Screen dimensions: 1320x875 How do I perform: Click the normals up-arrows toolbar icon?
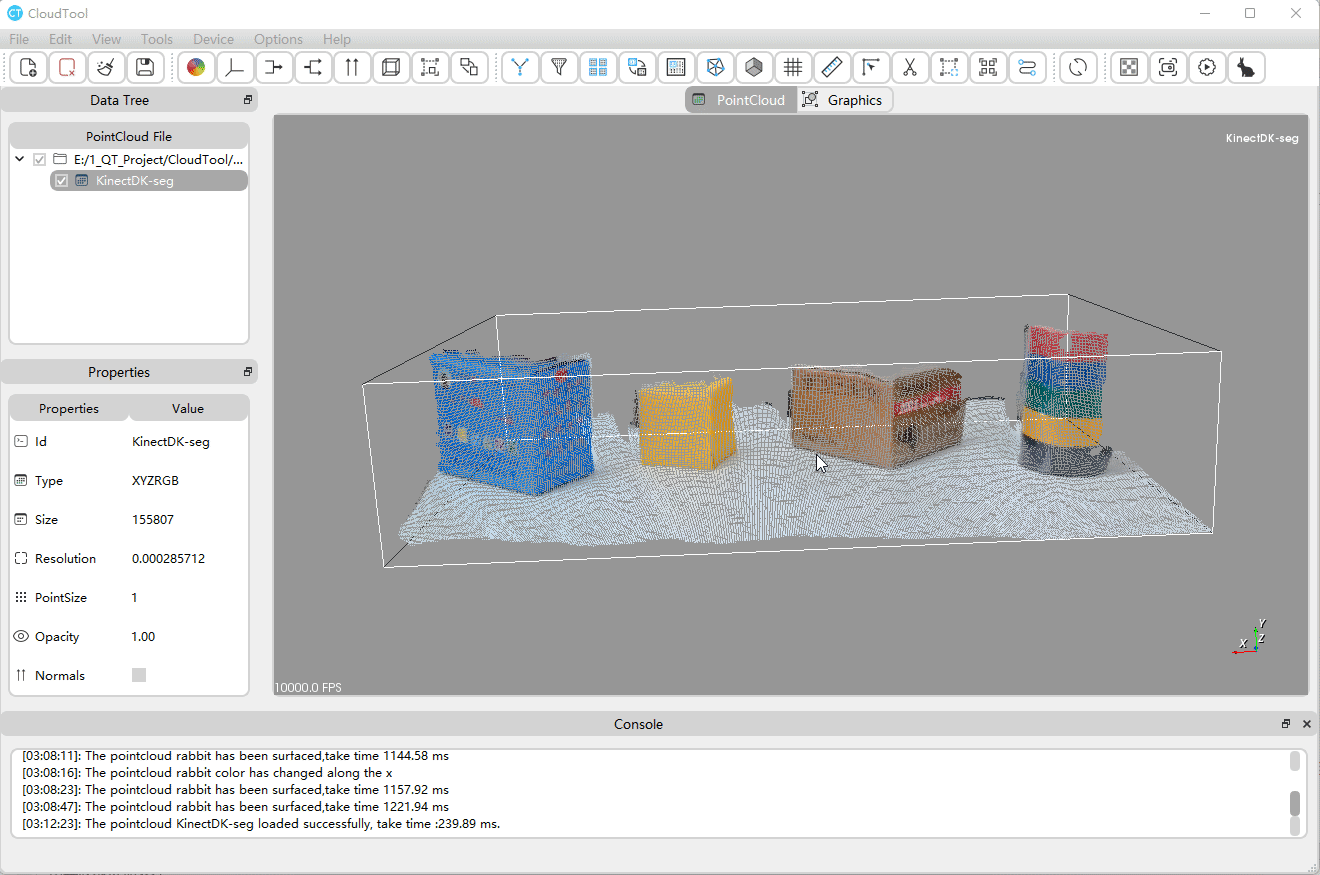point(352,67)
